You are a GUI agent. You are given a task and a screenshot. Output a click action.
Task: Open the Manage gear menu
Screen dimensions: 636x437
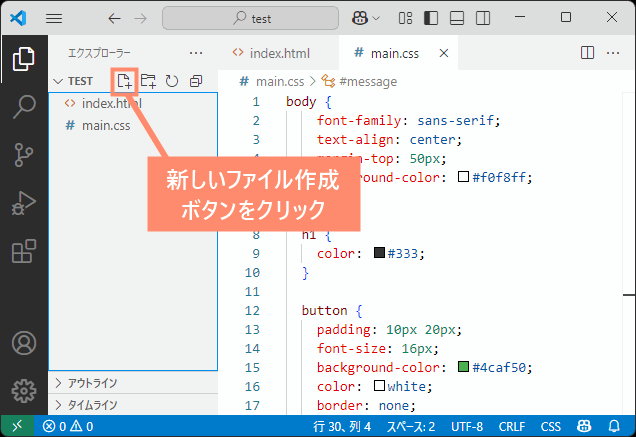[24, 391]
